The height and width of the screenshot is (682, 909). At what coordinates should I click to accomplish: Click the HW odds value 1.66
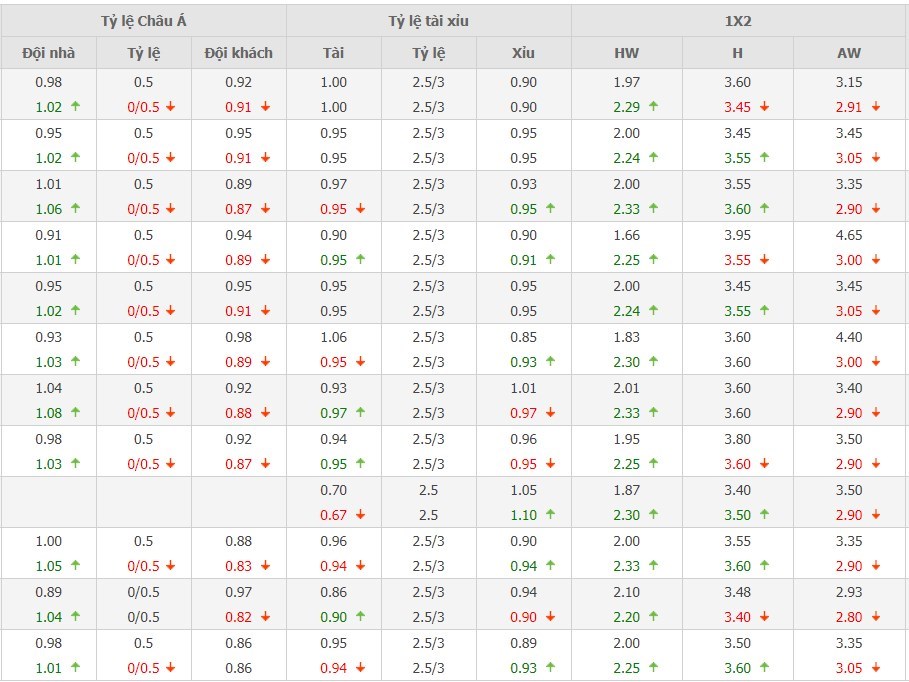pyautogui.click(x=626, y=235)
